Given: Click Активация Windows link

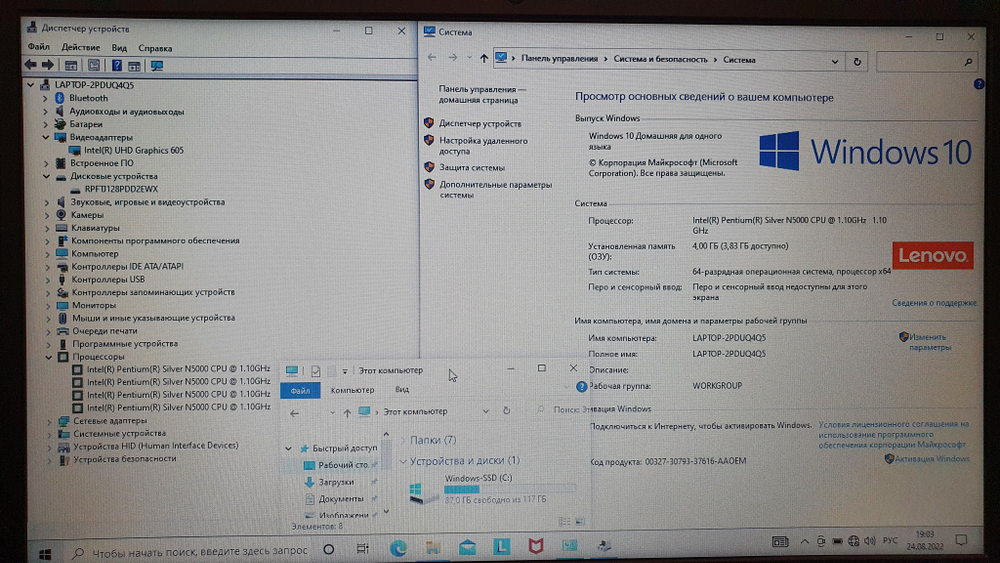Looking at the screenshot, I should 931,458.
